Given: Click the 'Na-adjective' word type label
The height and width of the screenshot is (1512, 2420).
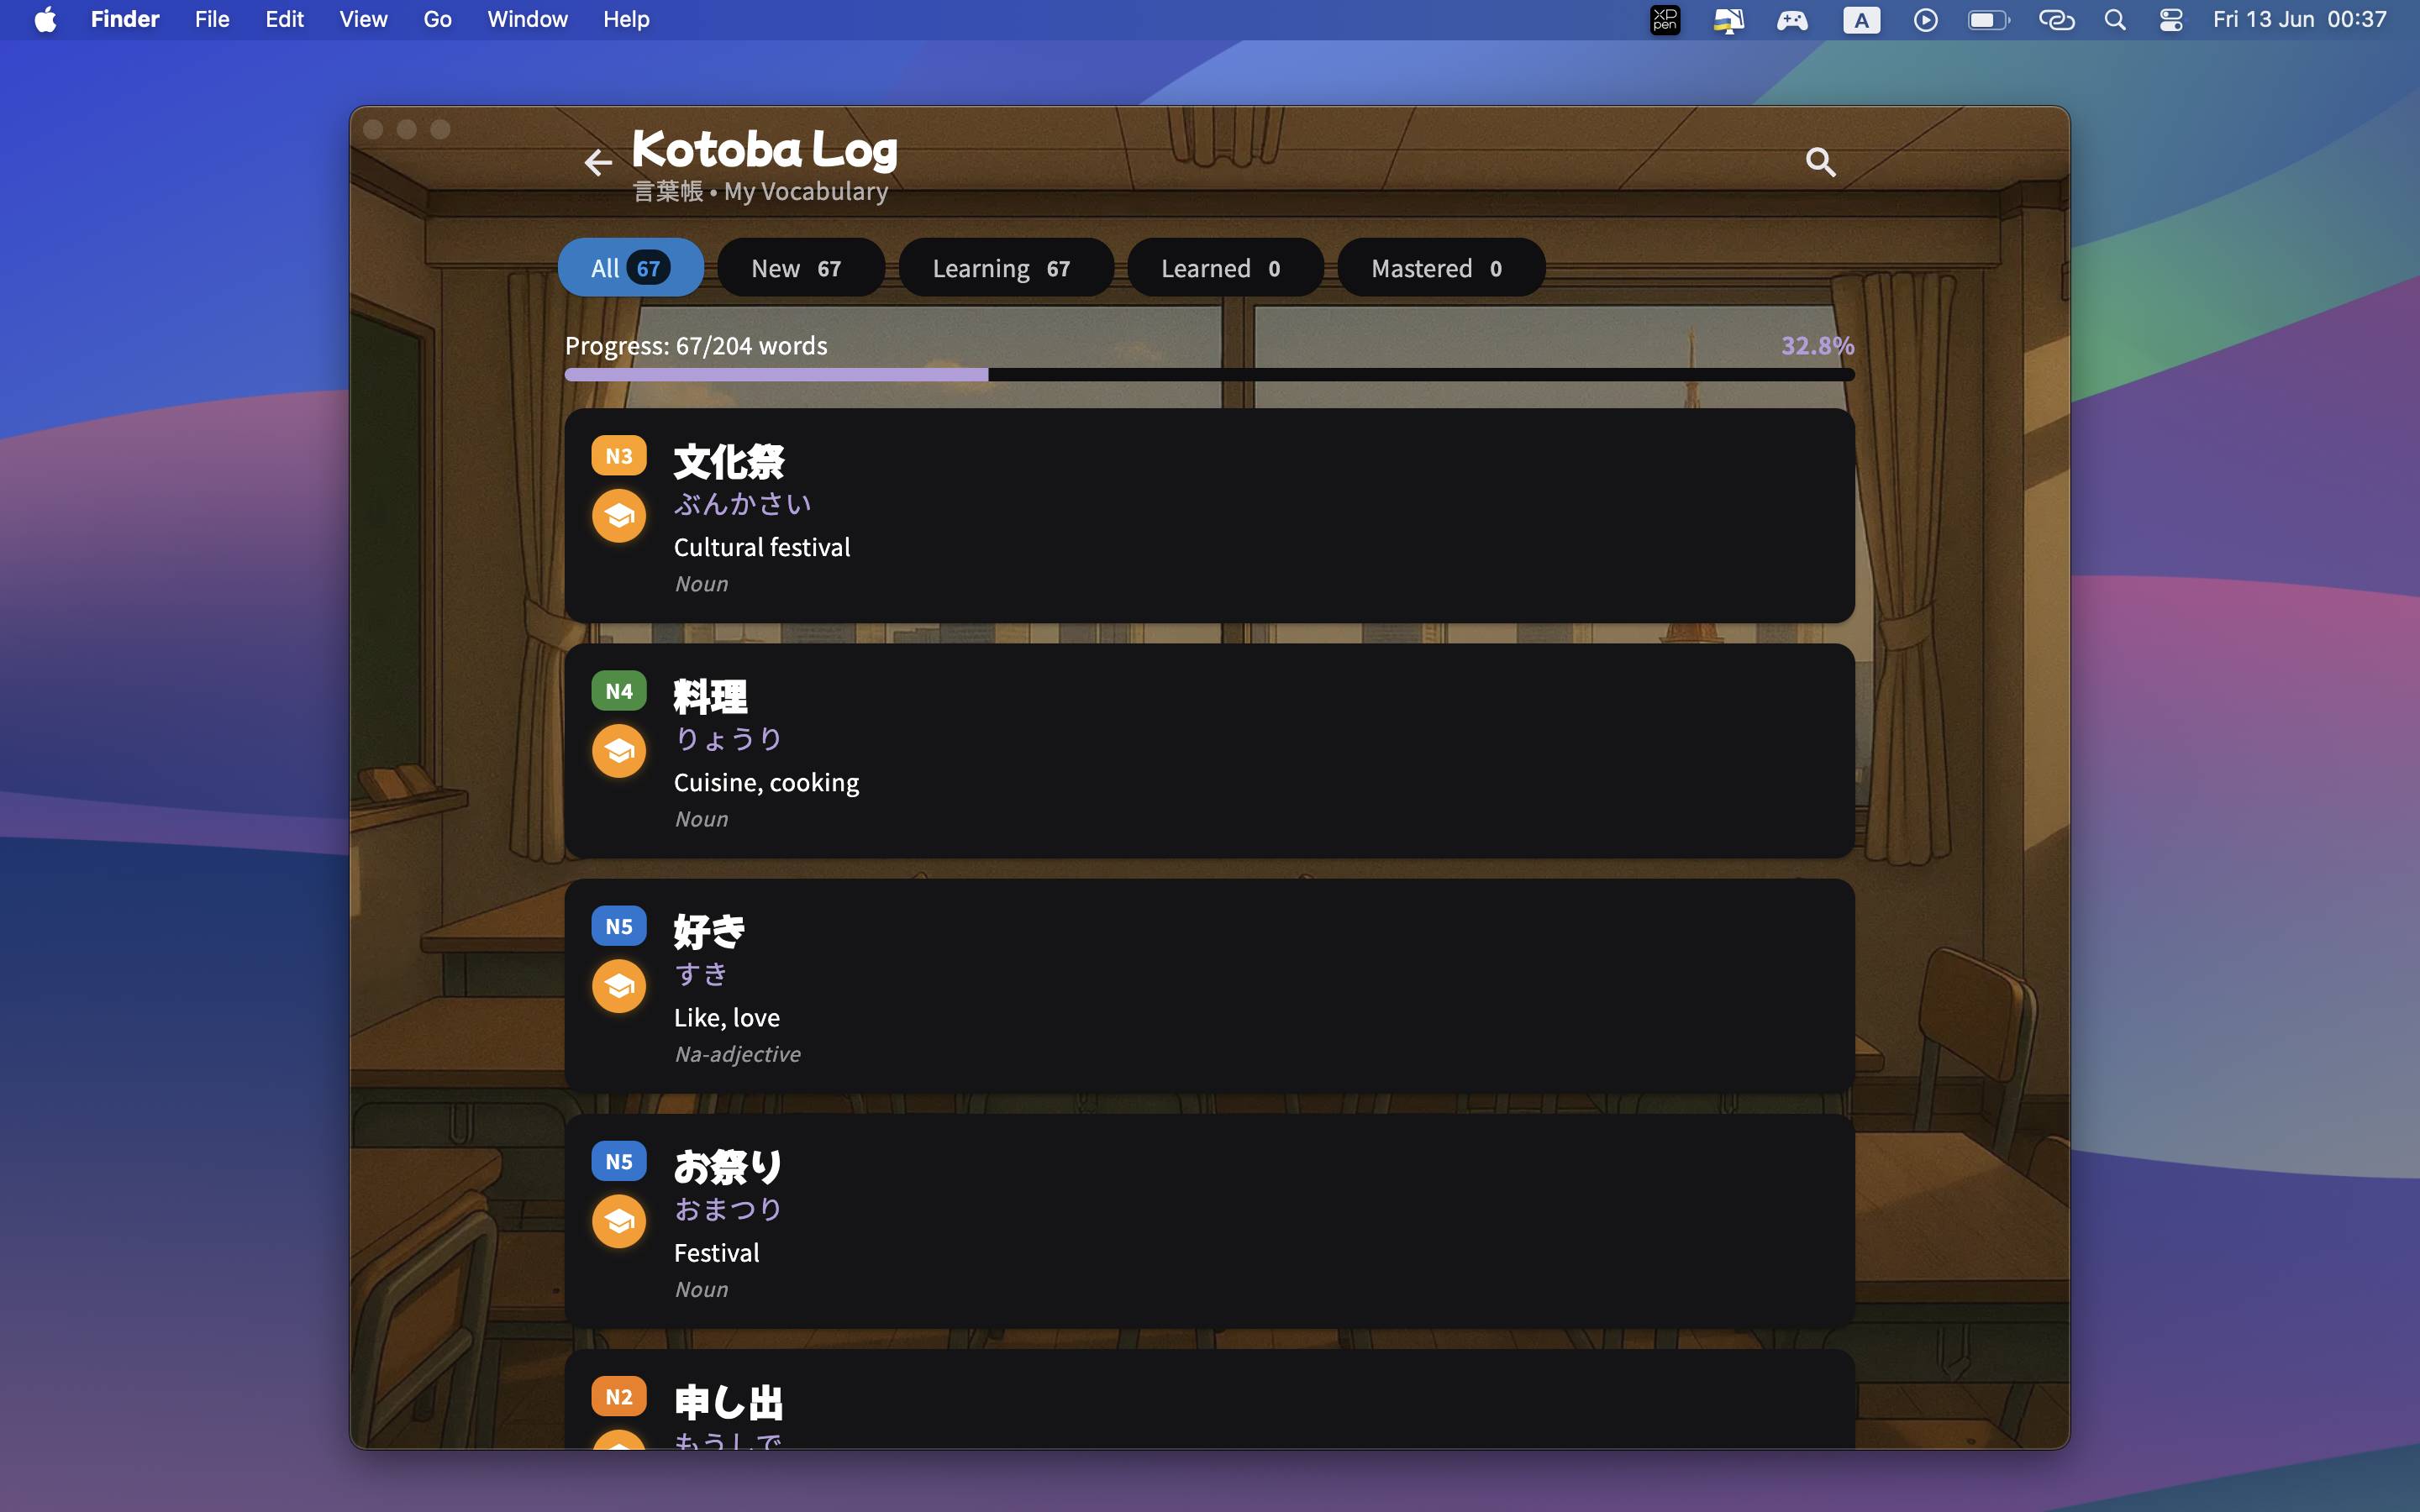Looking at the screenshot, I should click(738, 1054).
